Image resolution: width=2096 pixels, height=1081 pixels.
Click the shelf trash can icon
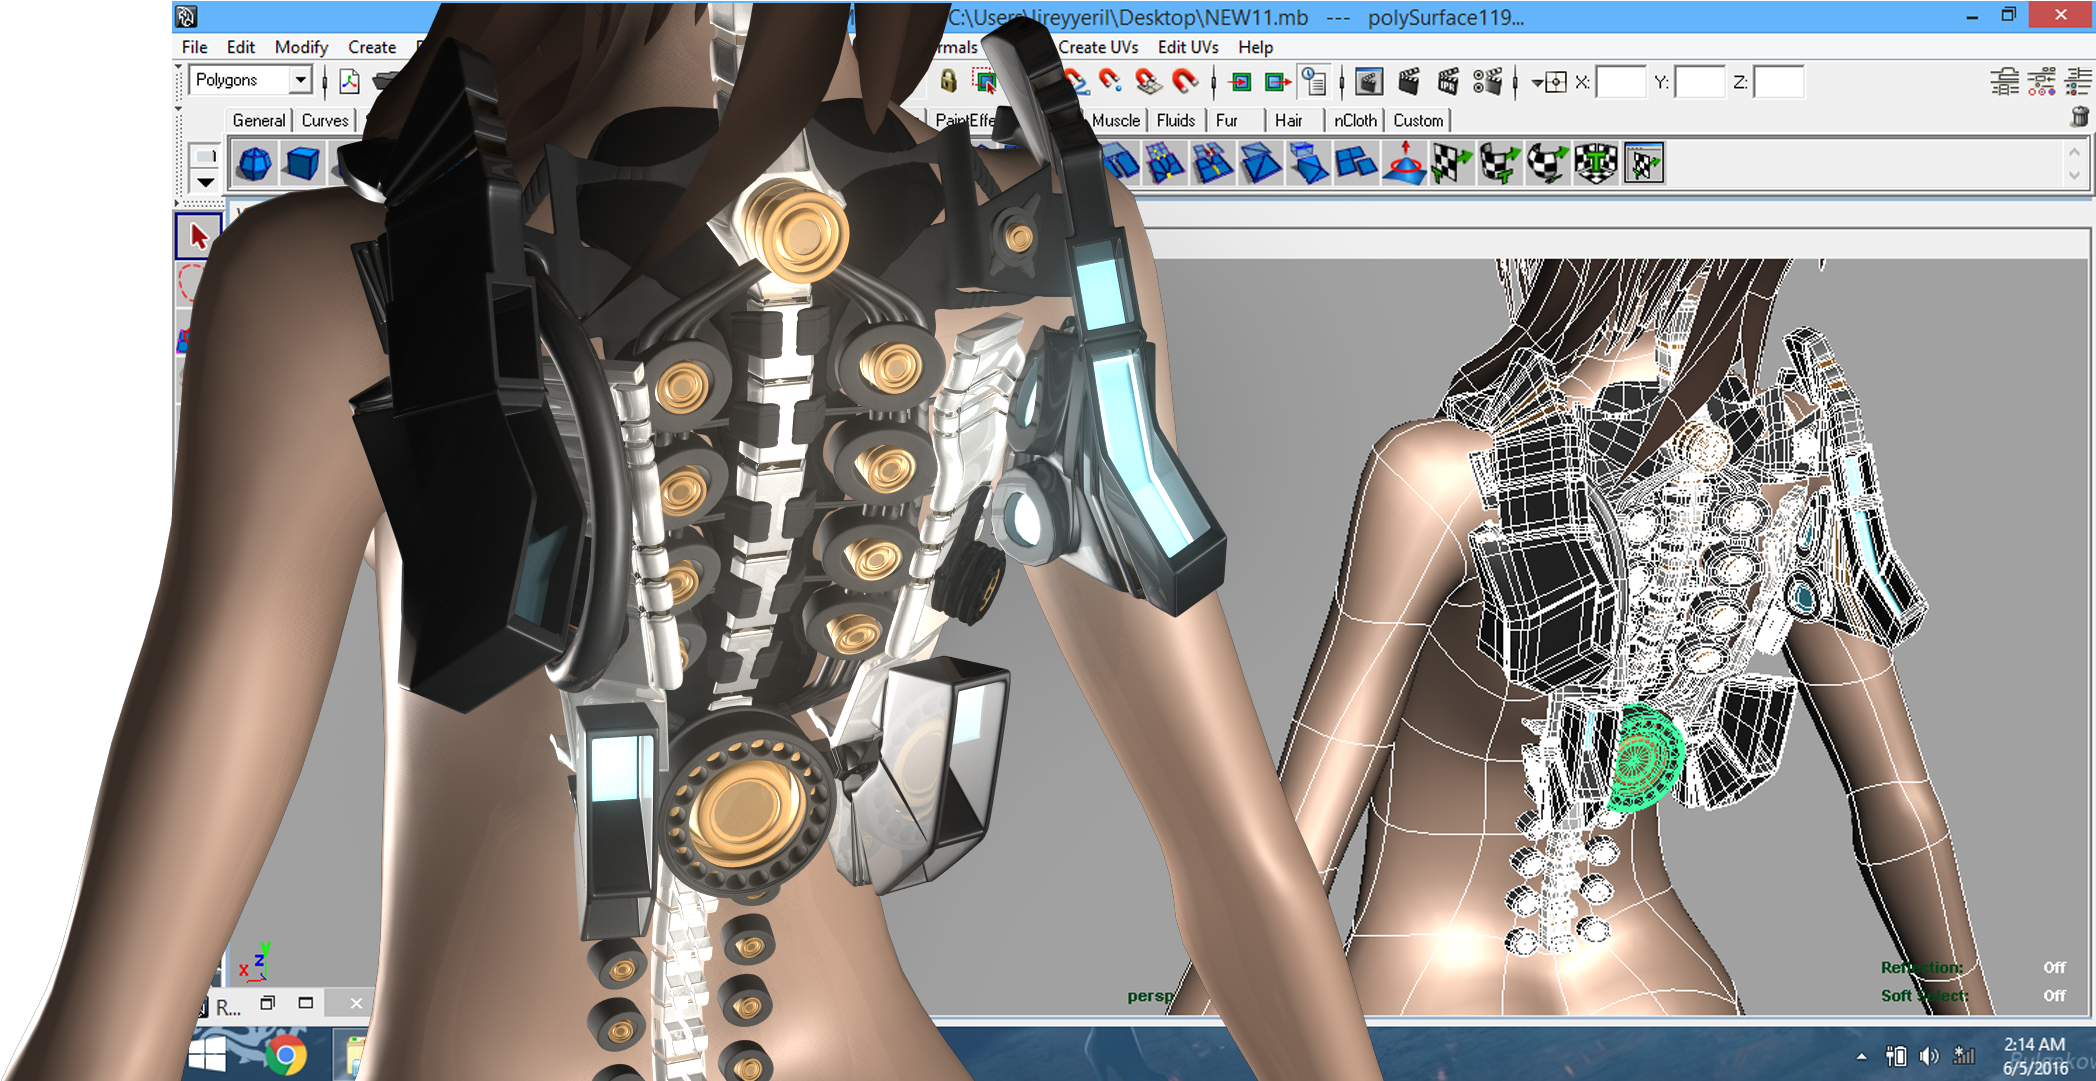point(2080,117)
